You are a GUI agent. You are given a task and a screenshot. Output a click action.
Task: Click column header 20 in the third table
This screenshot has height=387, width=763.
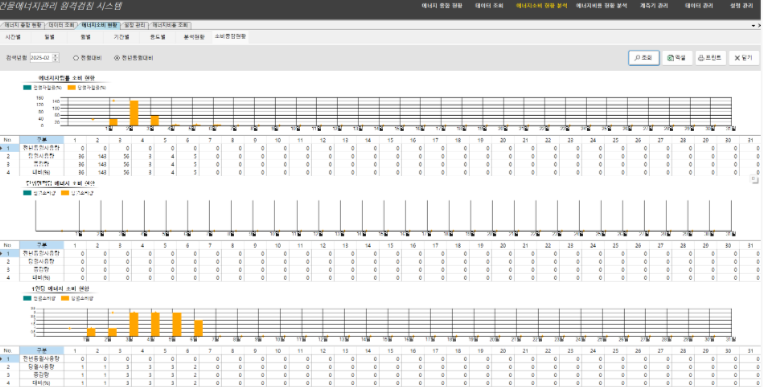coord(503,350)
